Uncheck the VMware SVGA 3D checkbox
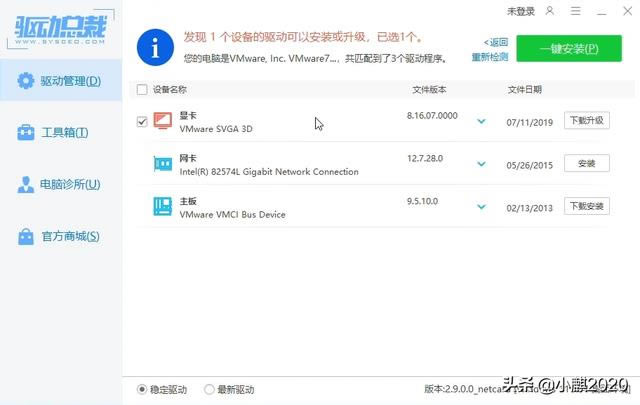This screenshot has width=640, height=405. [142, 121]
